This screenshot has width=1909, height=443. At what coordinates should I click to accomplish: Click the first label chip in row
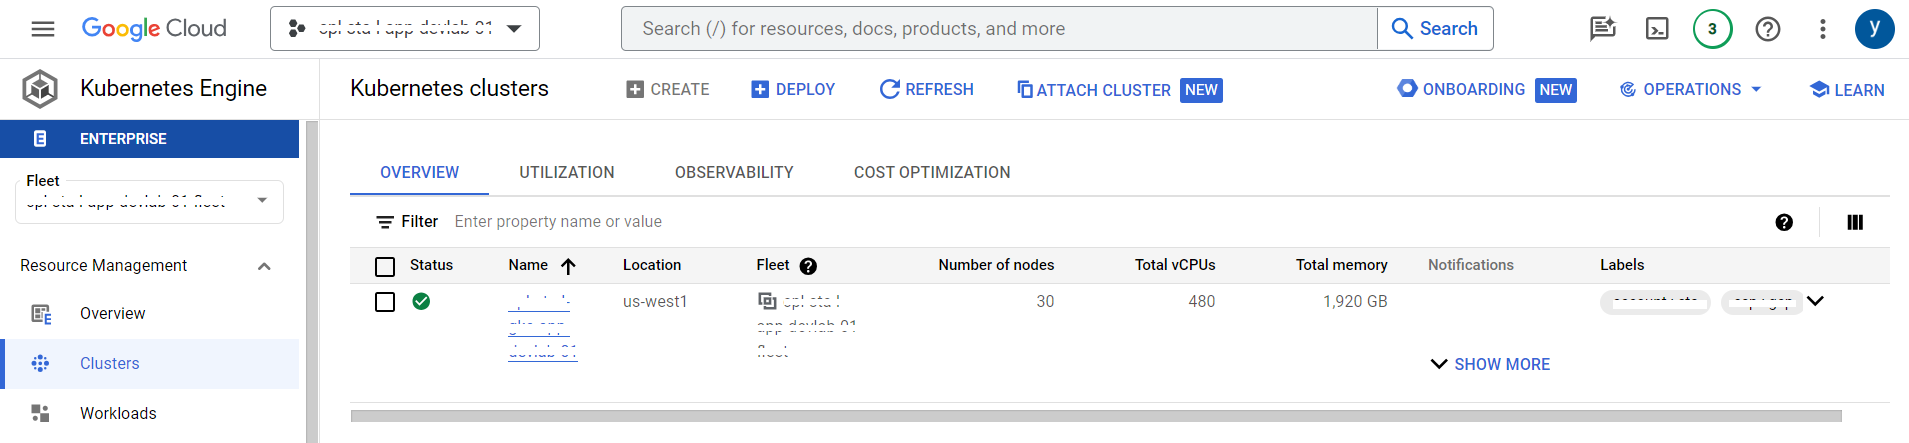(1655, 302)
